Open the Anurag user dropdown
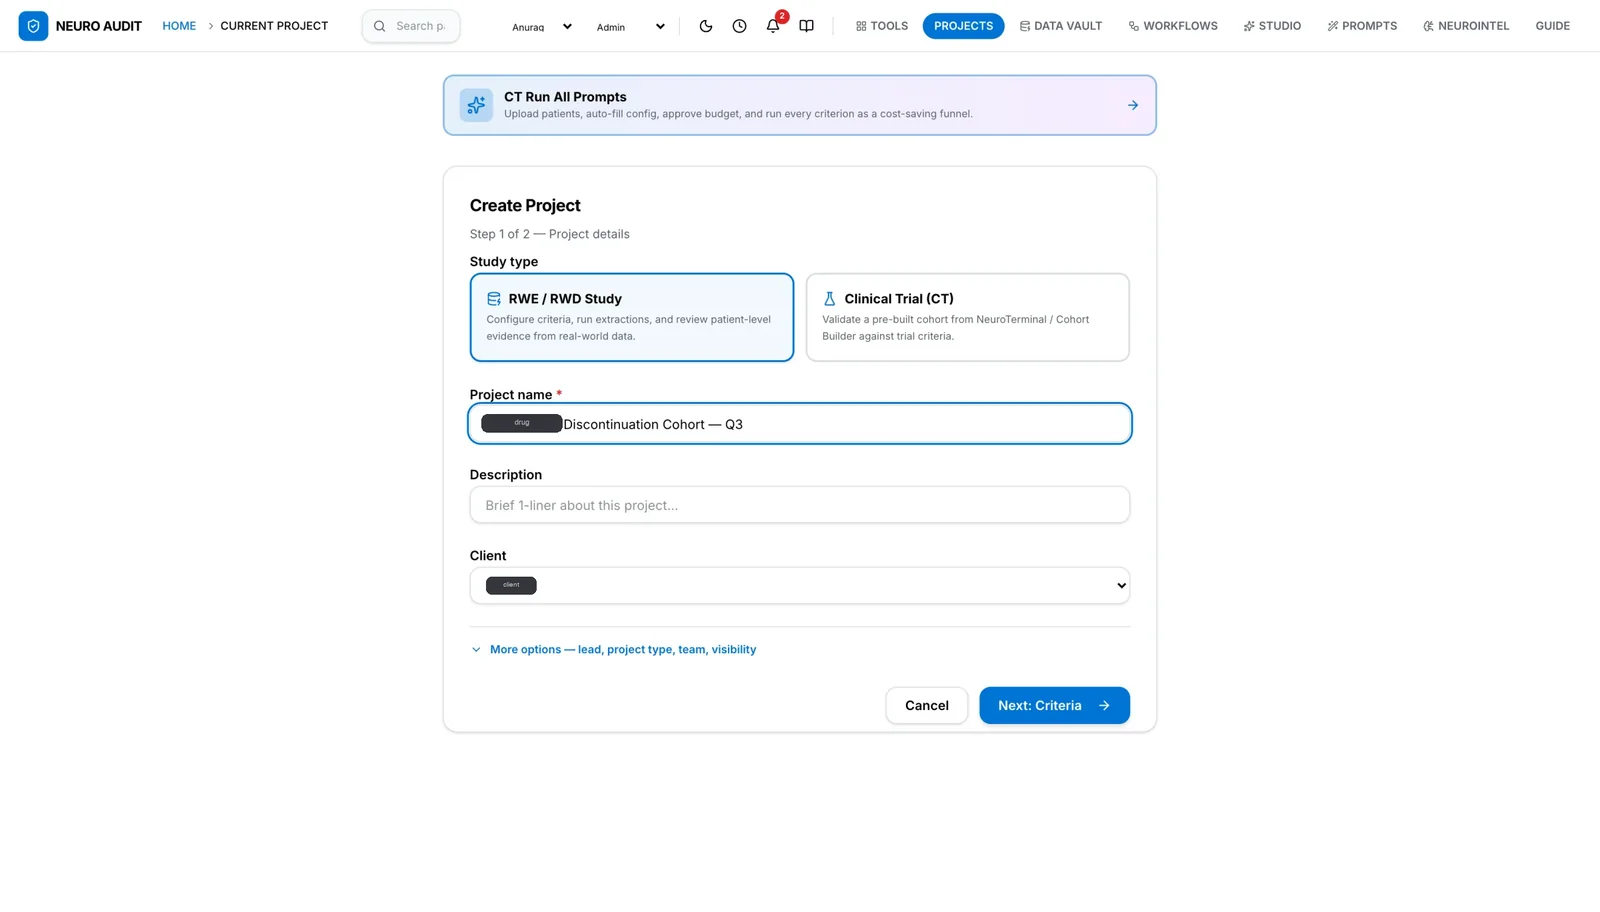Screen dimensions: 1600x912 [542, 27]
